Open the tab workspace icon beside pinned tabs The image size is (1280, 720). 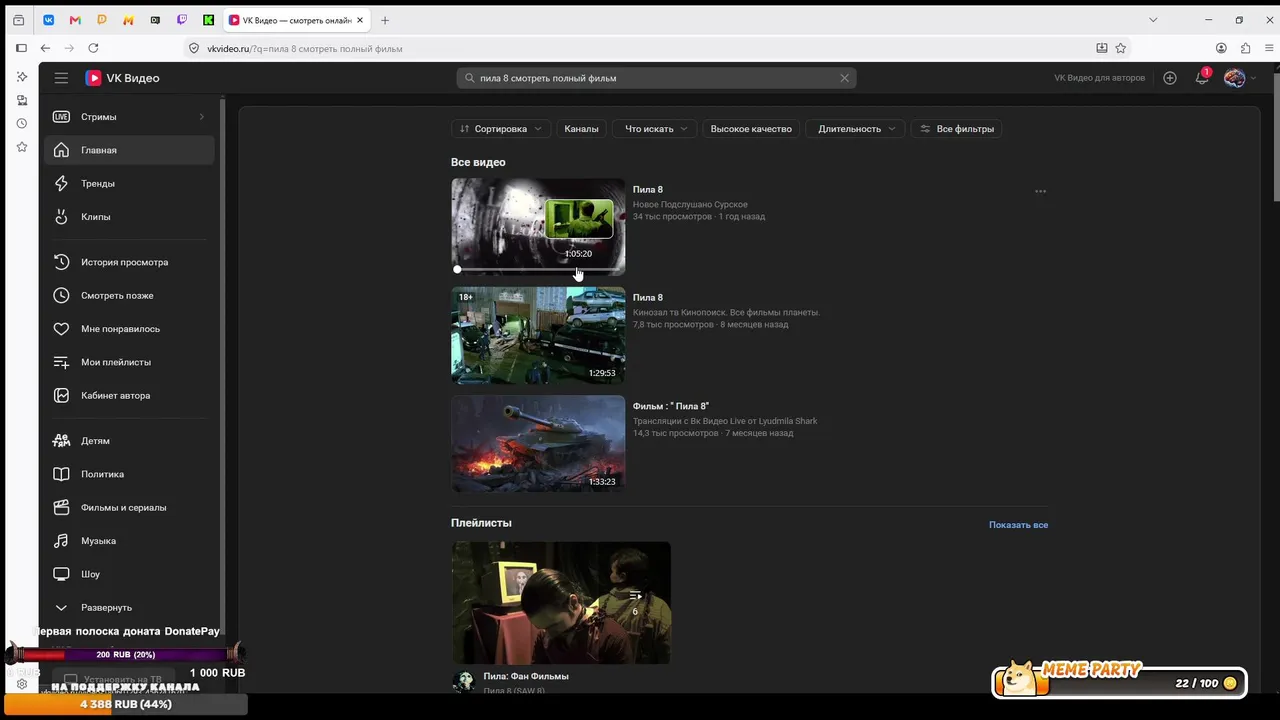[x=18, y=20]
